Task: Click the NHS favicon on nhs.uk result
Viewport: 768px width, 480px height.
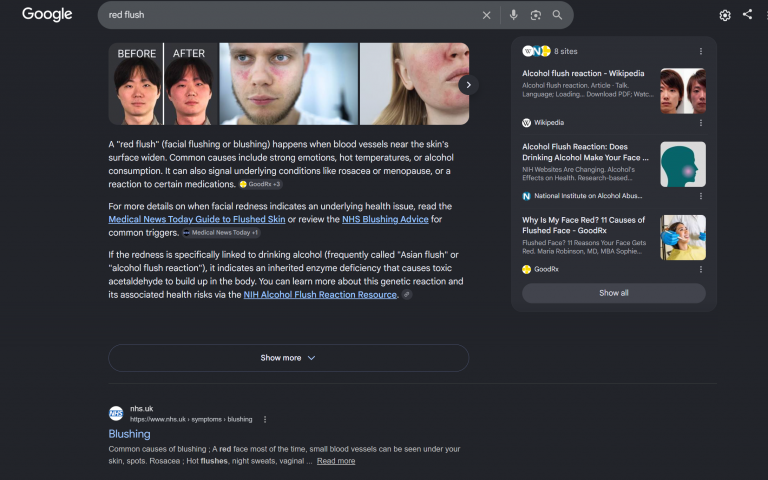Action: click(x=116, y=413)
